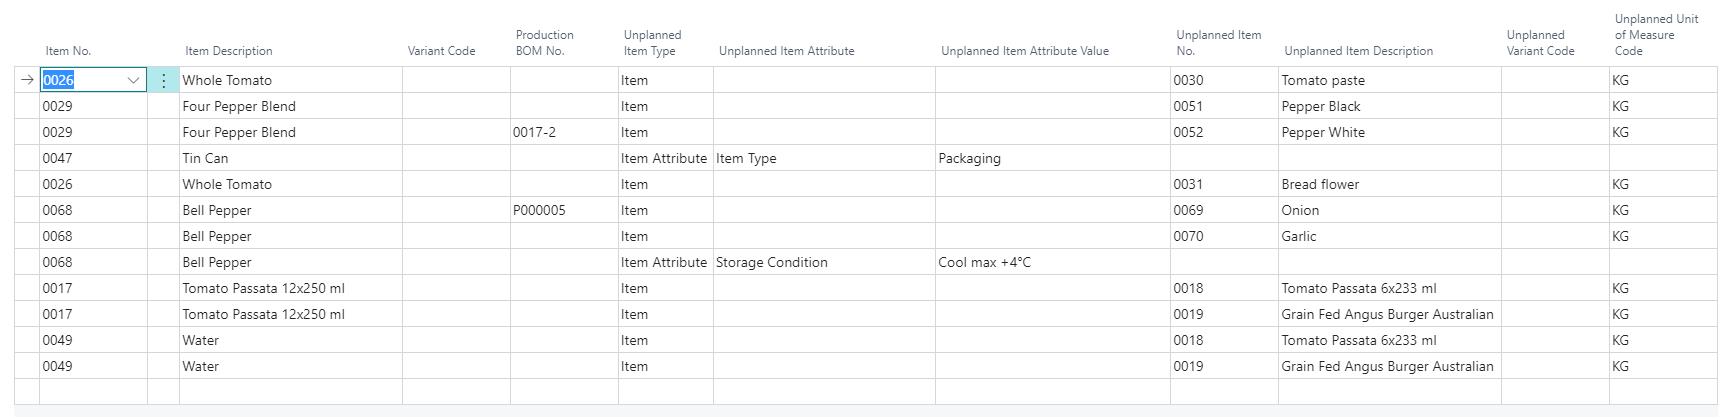Screen dimensions: 1729x418
Task: Select the Variant Code column header
Action: (441, 51)
